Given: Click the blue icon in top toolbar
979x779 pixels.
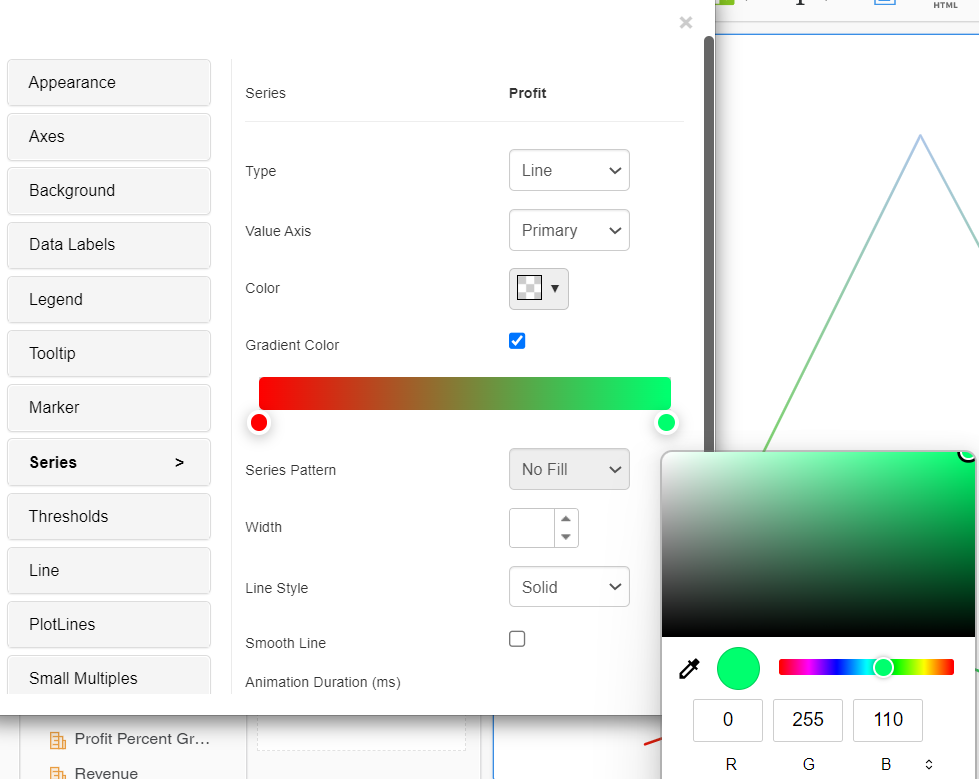Looking at the screenshot, I should pos(884,5).
